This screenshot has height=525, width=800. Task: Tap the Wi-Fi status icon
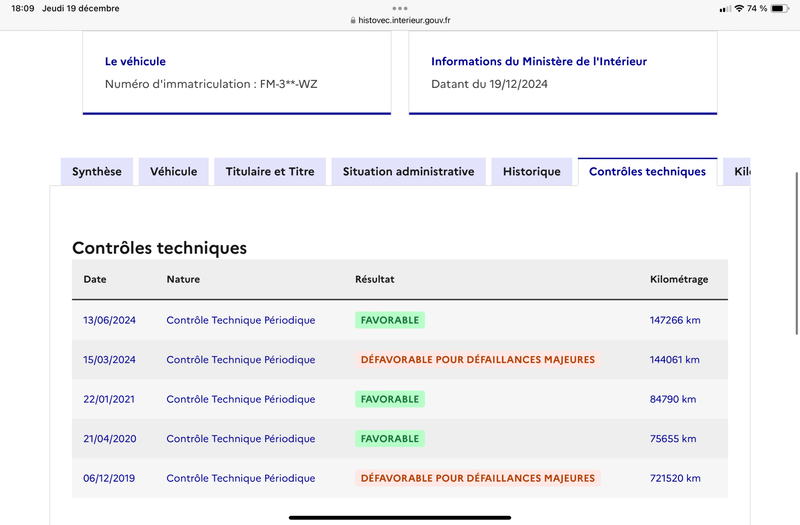(x=739, y=8)
